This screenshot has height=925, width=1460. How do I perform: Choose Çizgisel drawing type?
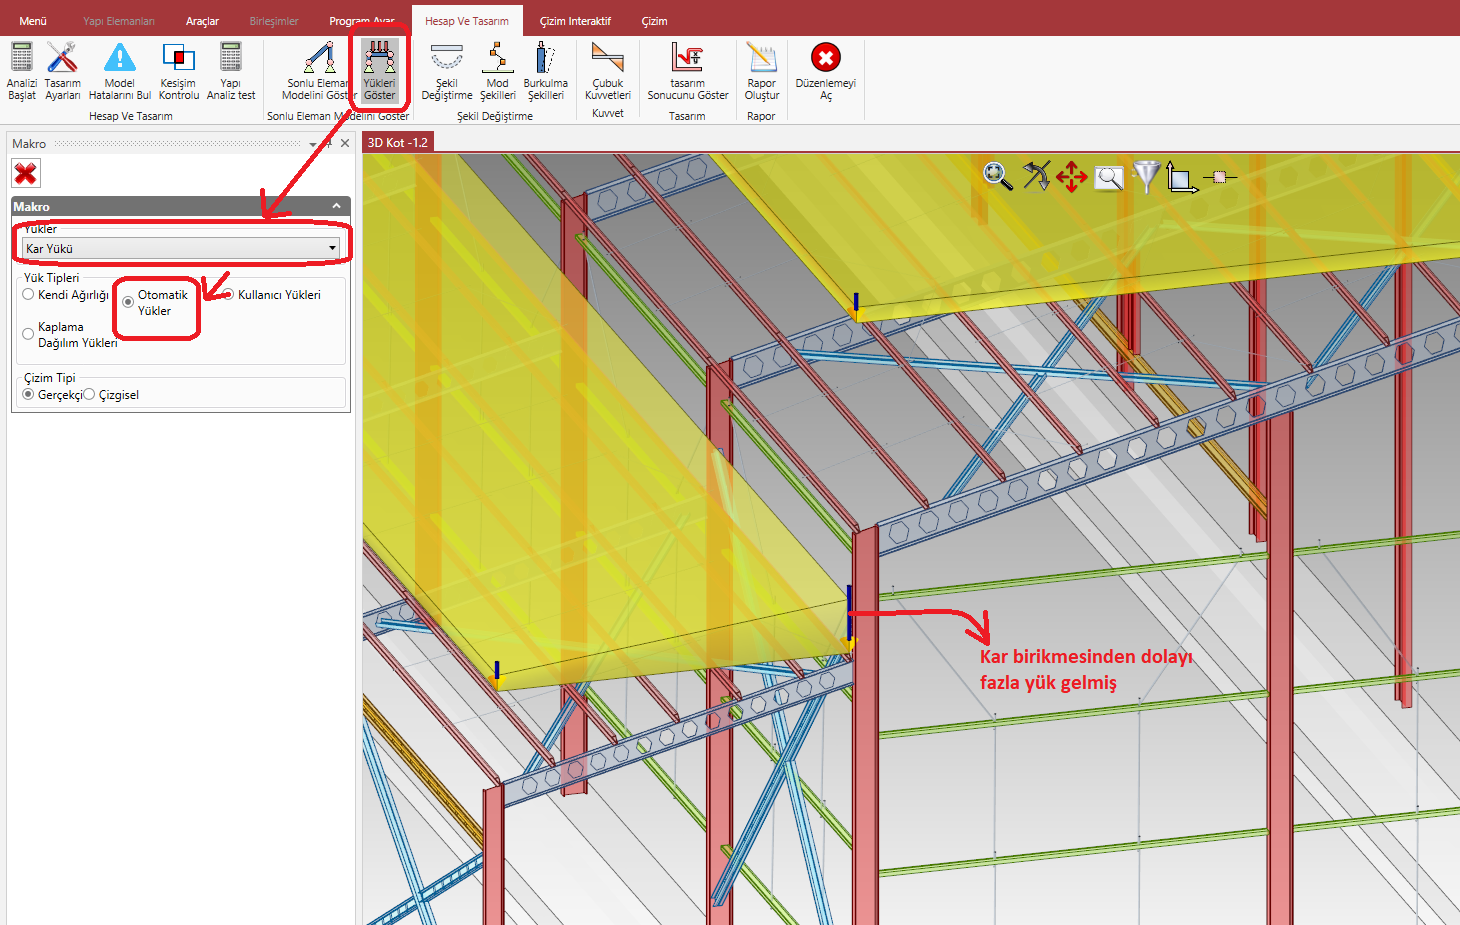tap(90, 395)
